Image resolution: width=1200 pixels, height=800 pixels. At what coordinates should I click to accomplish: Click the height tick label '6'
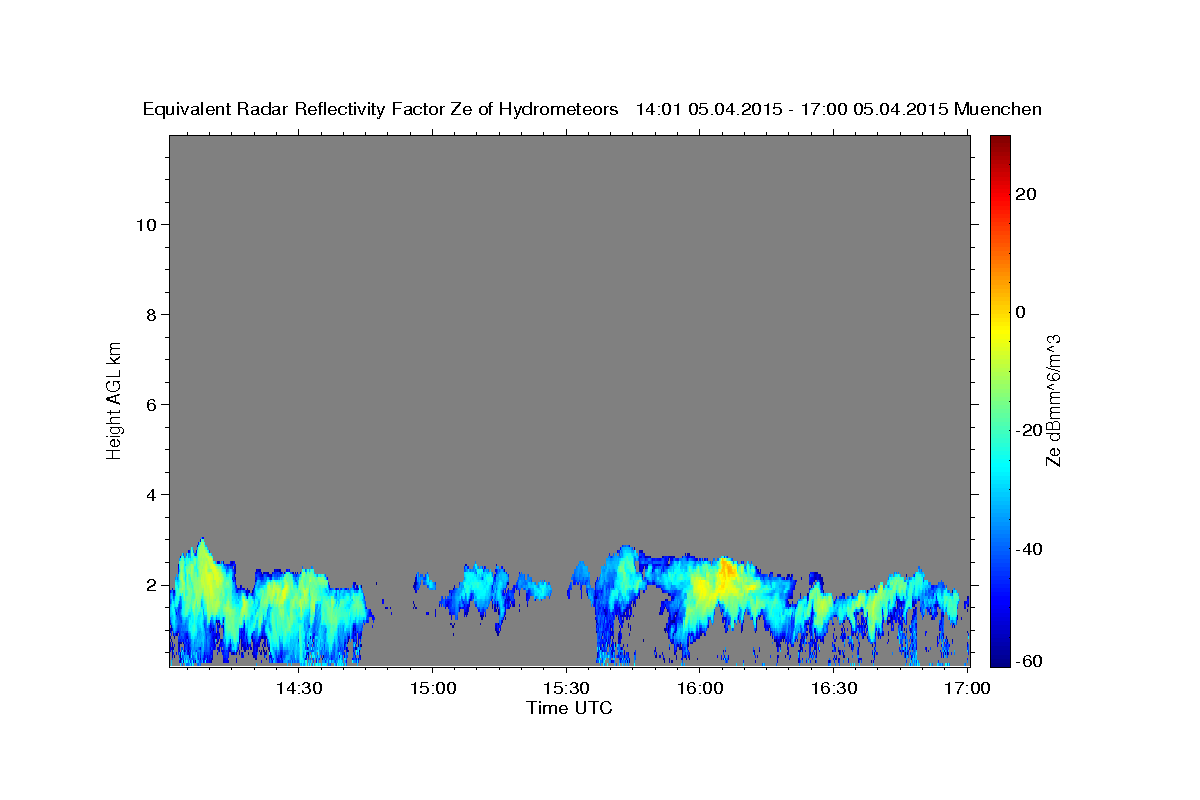point(150,404)
